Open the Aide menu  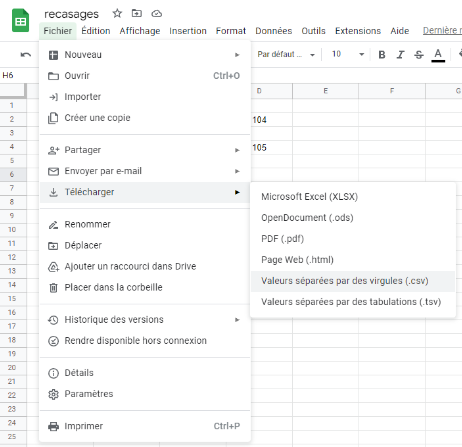pos(400,31)
